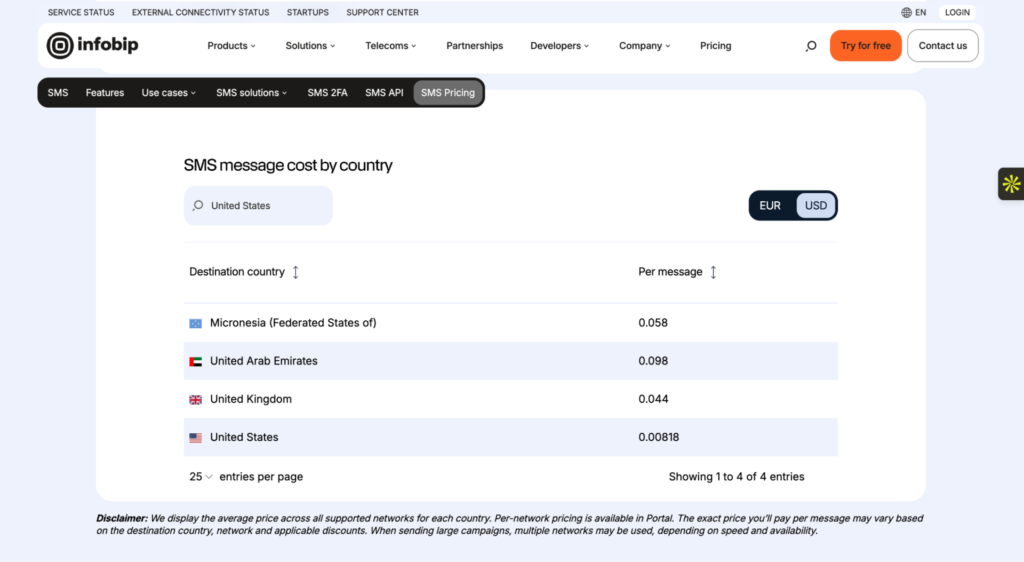Click the 0.098 price value
This screenshot has height=562, width=1024.
[653, 361]
